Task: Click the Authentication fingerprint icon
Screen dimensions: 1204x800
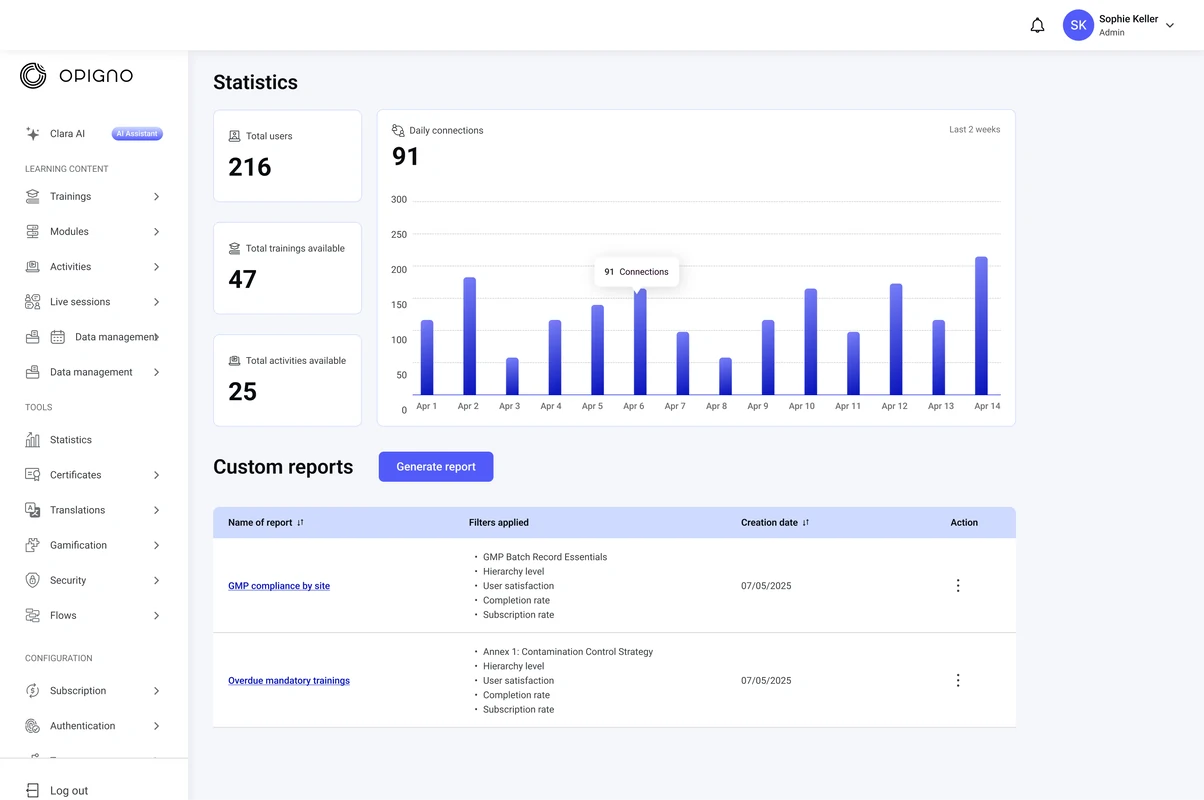Action: pyautogui.click(x=33, y=726)
